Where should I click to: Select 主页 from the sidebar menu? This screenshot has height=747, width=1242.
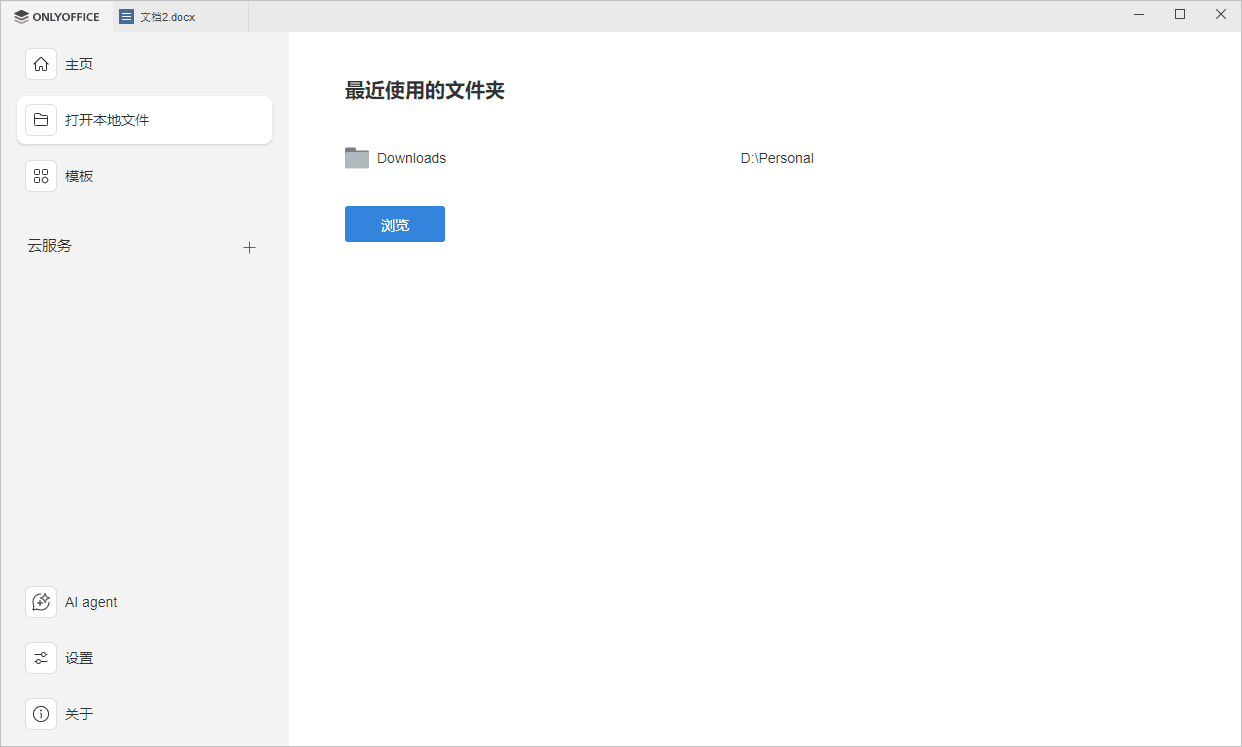(x=79, y=63)
